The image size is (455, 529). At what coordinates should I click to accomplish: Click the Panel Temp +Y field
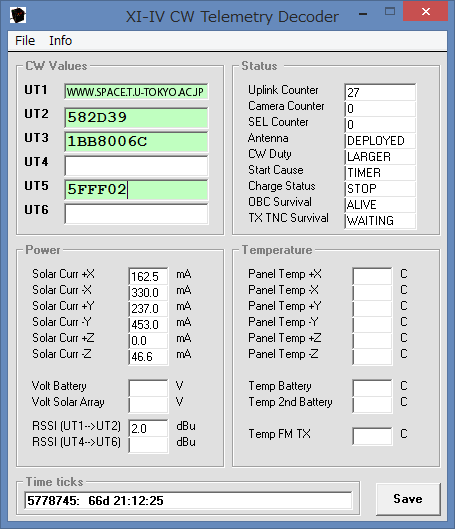pyautogui.click(x=372, y=308)
